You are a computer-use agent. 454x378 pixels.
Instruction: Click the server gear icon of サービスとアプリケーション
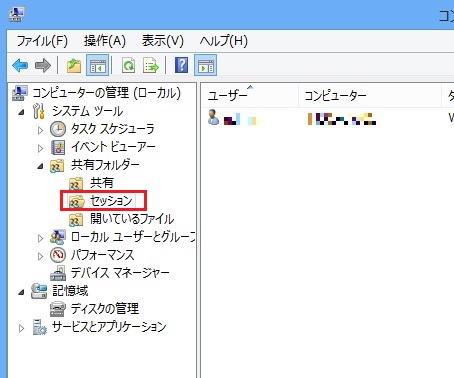click(40, 327)
